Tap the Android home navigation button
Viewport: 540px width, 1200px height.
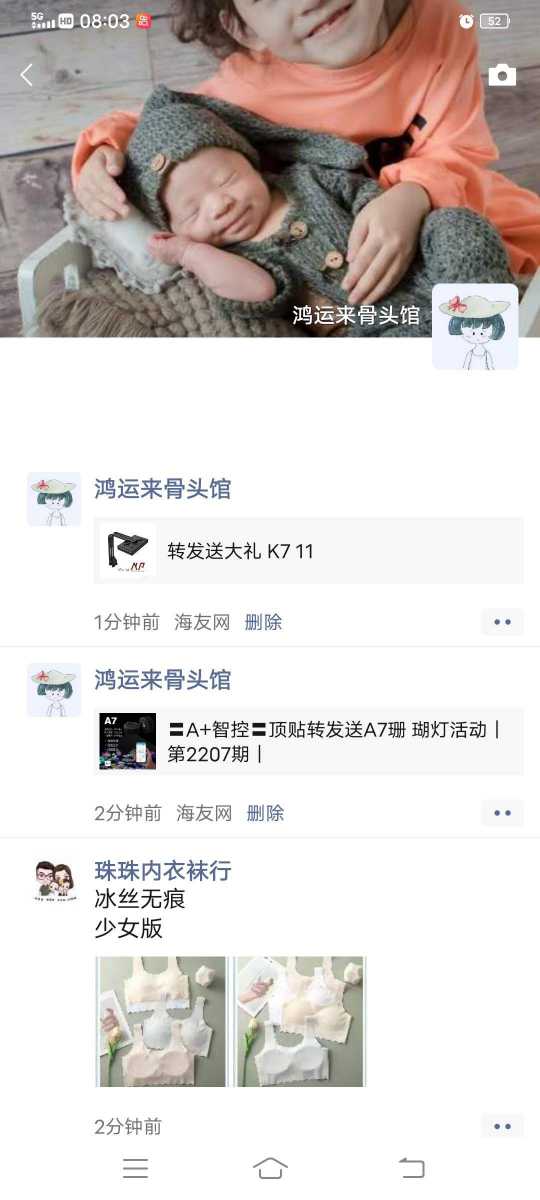[270, 1168]
